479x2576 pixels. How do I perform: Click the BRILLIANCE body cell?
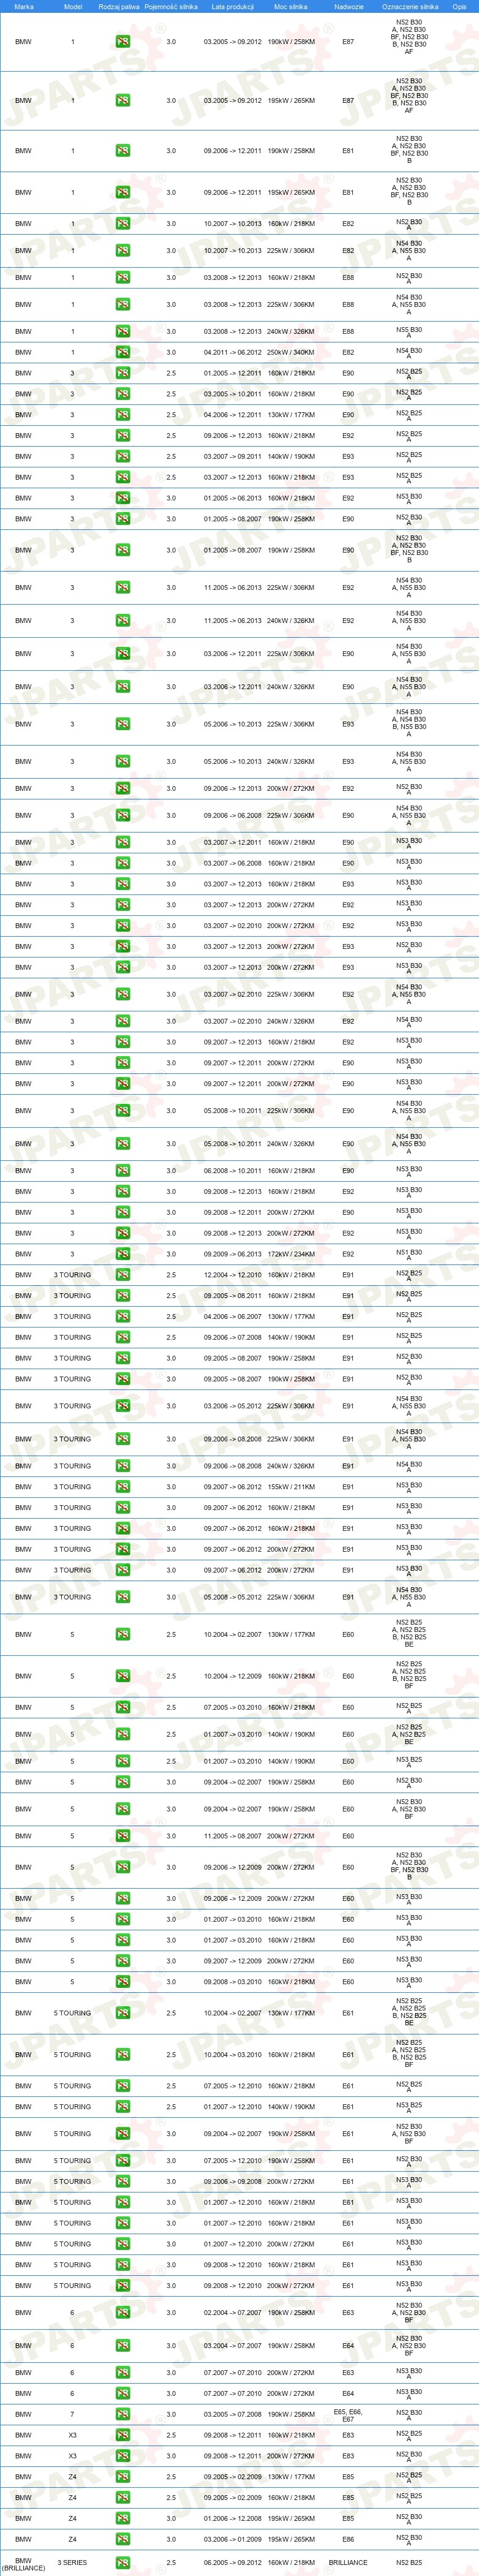point(348,2563)
